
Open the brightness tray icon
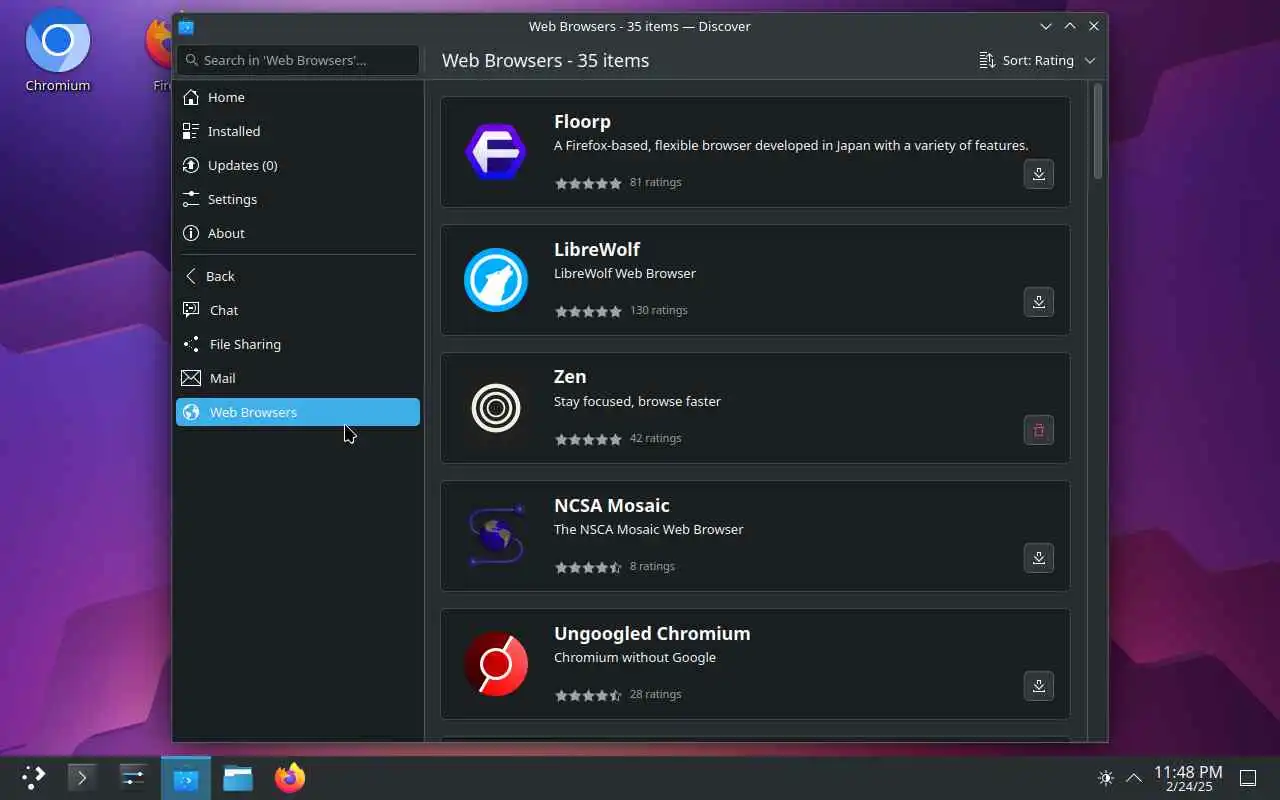(1105, 777)
